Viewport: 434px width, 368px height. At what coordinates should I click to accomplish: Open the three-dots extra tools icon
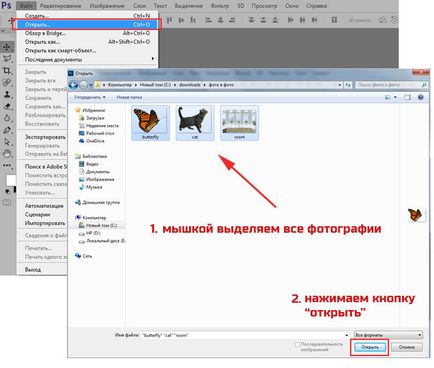pos(7,165)
